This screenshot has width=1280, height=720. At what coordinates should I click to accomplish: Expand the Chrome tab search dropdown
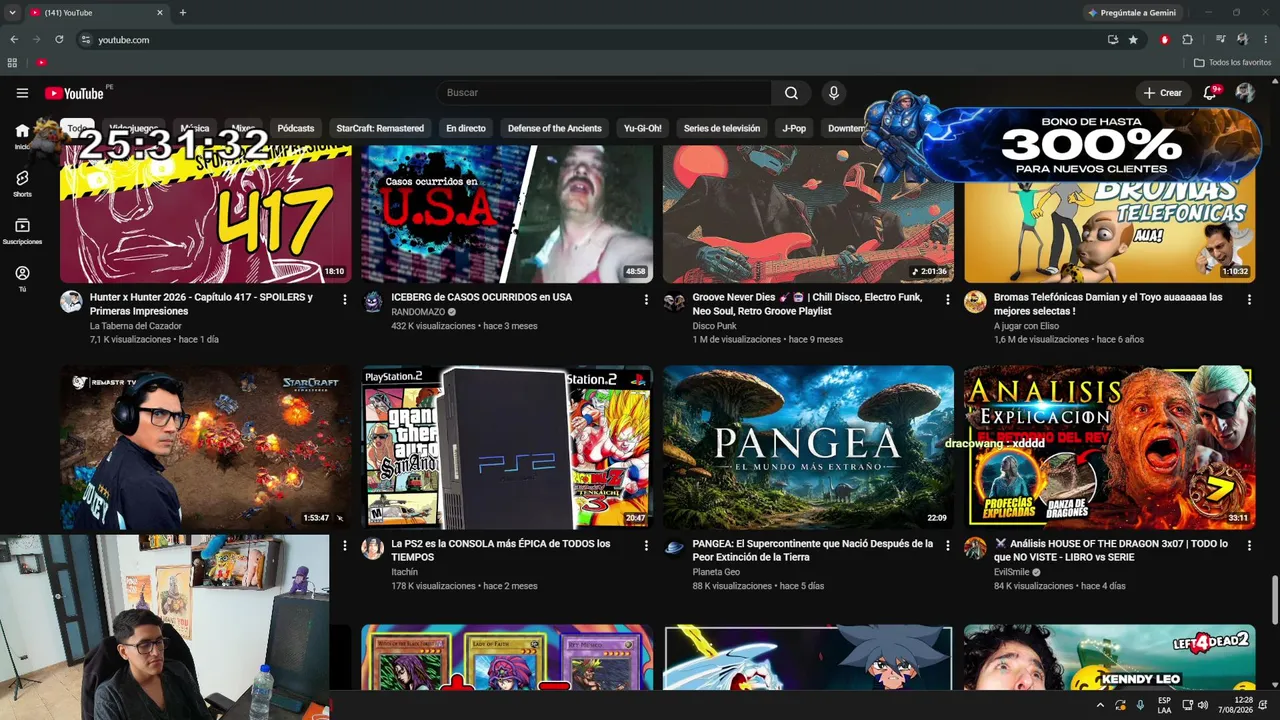tap(12, 13)
